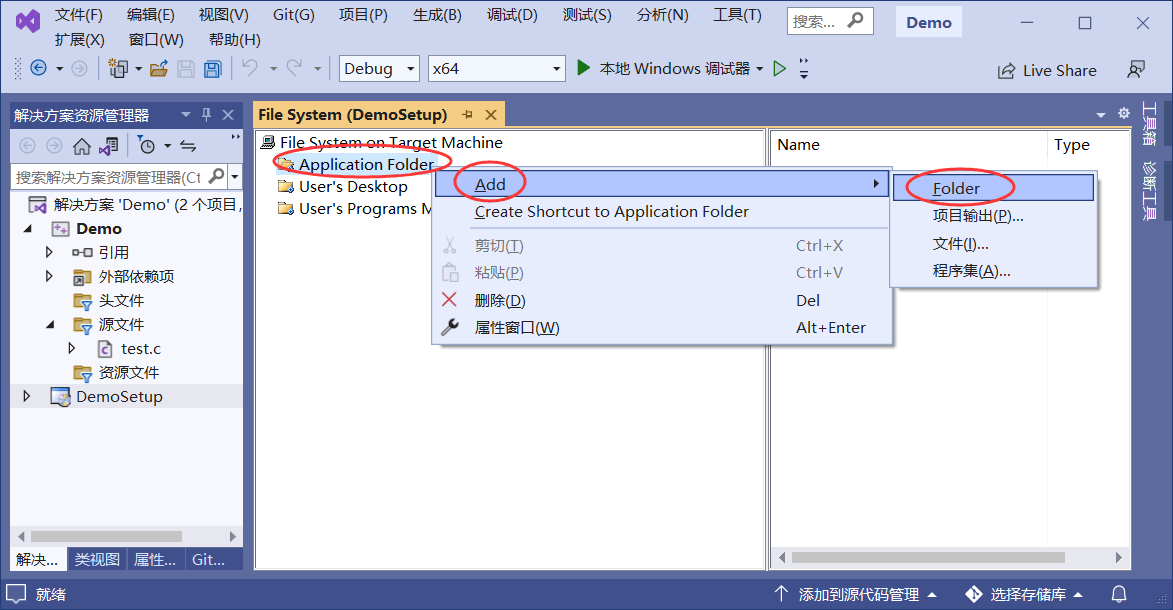Choose Create Shortcut to Application Folder

pos(611,212)
